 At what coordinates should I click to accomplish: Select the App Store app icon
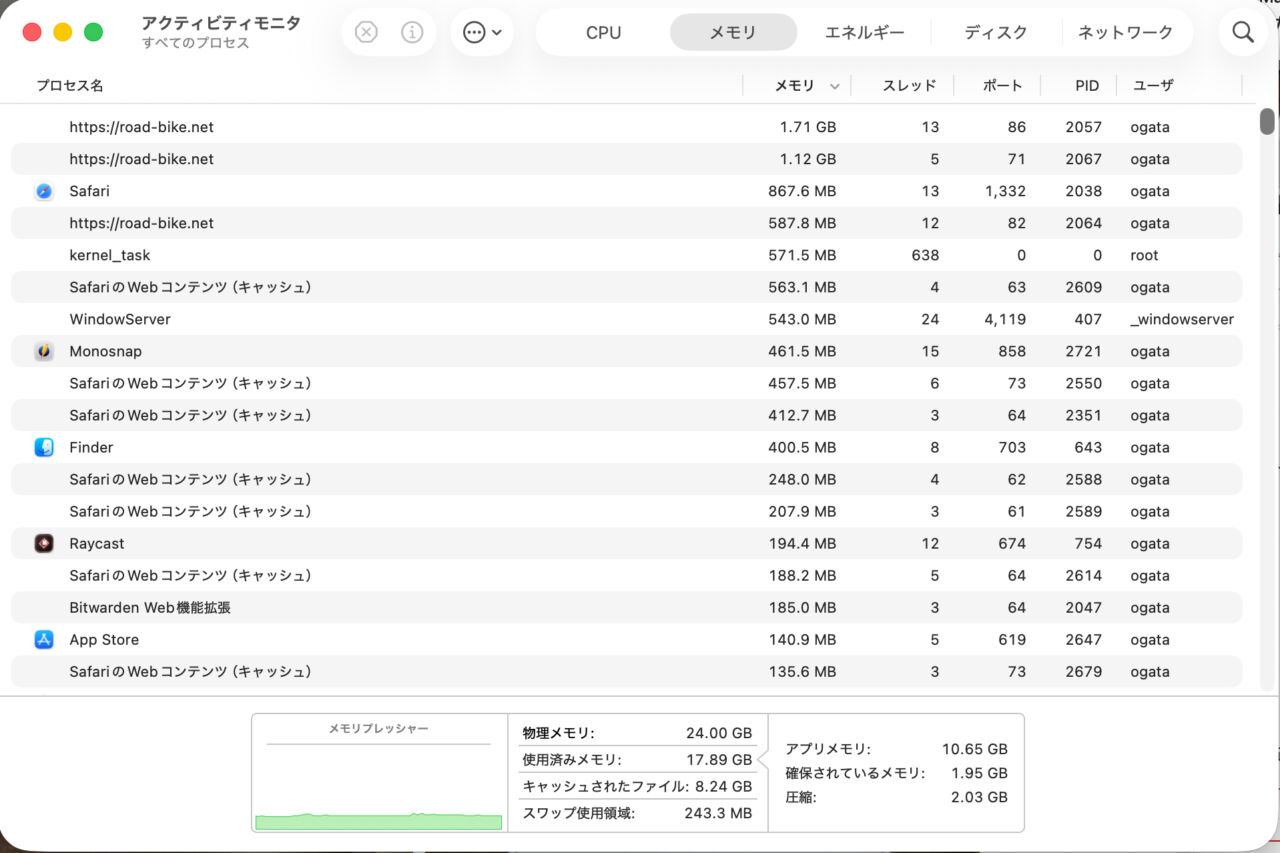(x=44, y=639)
